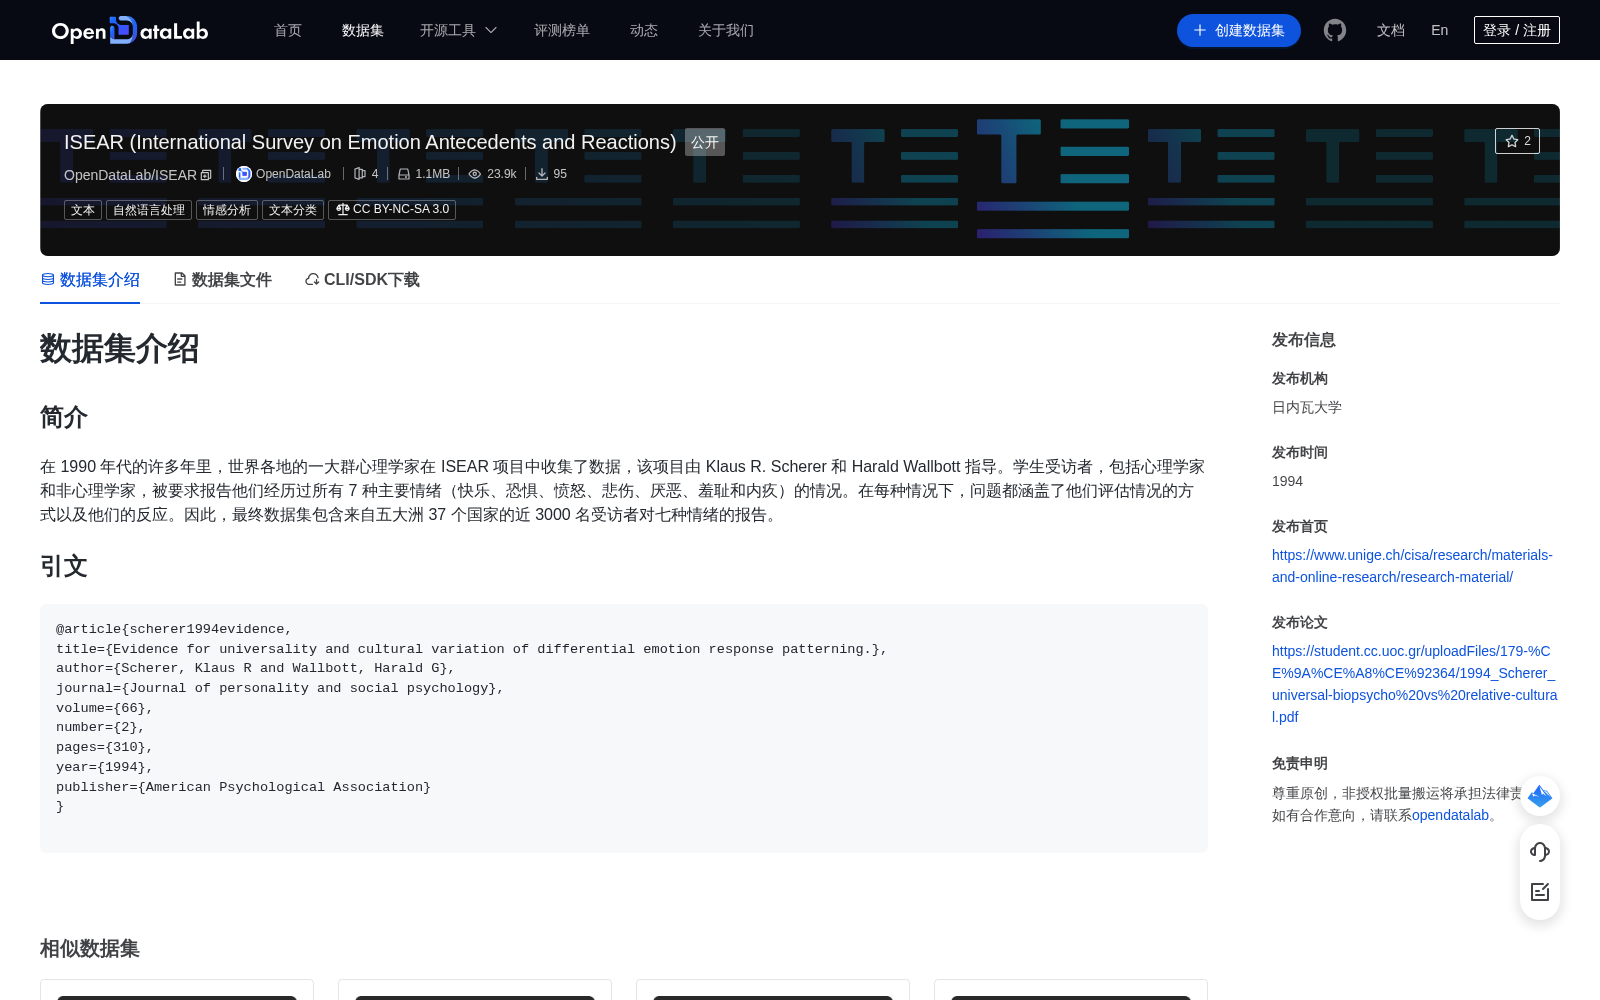1600x1000 pixels.
Task: Click the 登录 / 注册 button
Action: click(1517, 30)
